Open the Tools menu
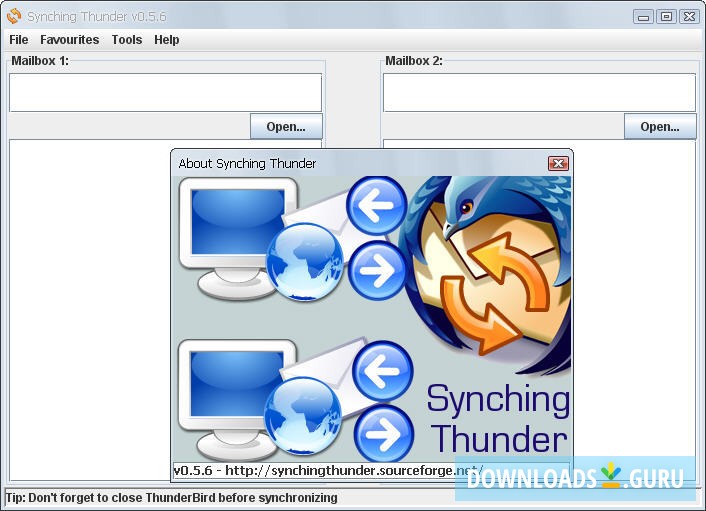 [127, 40]
